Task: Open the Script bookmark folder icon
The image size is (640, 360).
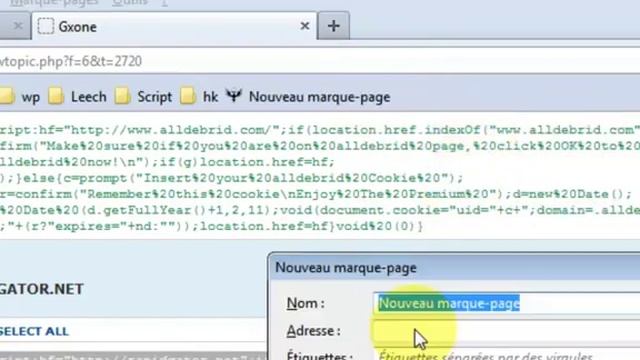Action: 122,96
